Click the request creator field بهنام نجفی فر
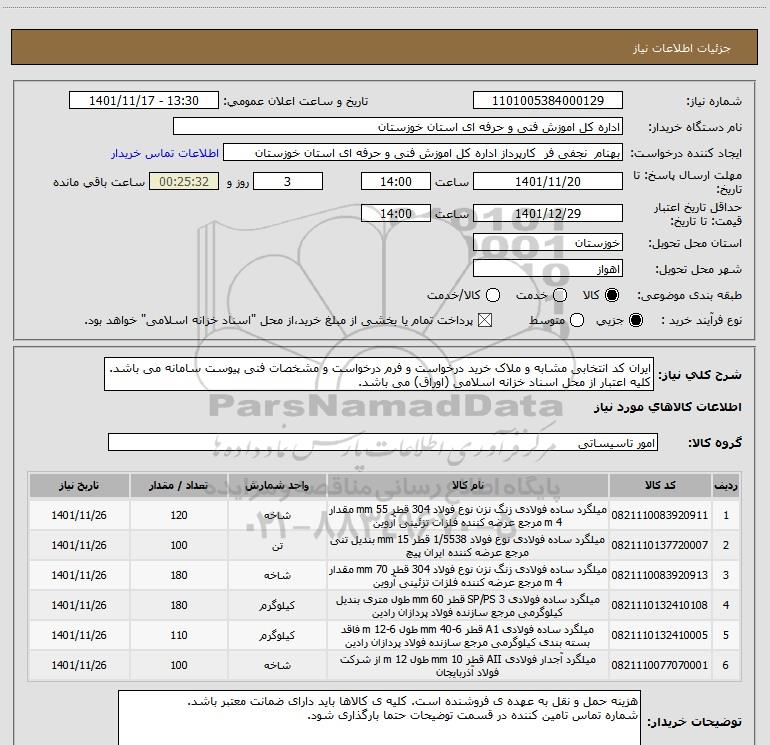The height and width of the screenshot is (745, 770). click(x=423, y=153)
